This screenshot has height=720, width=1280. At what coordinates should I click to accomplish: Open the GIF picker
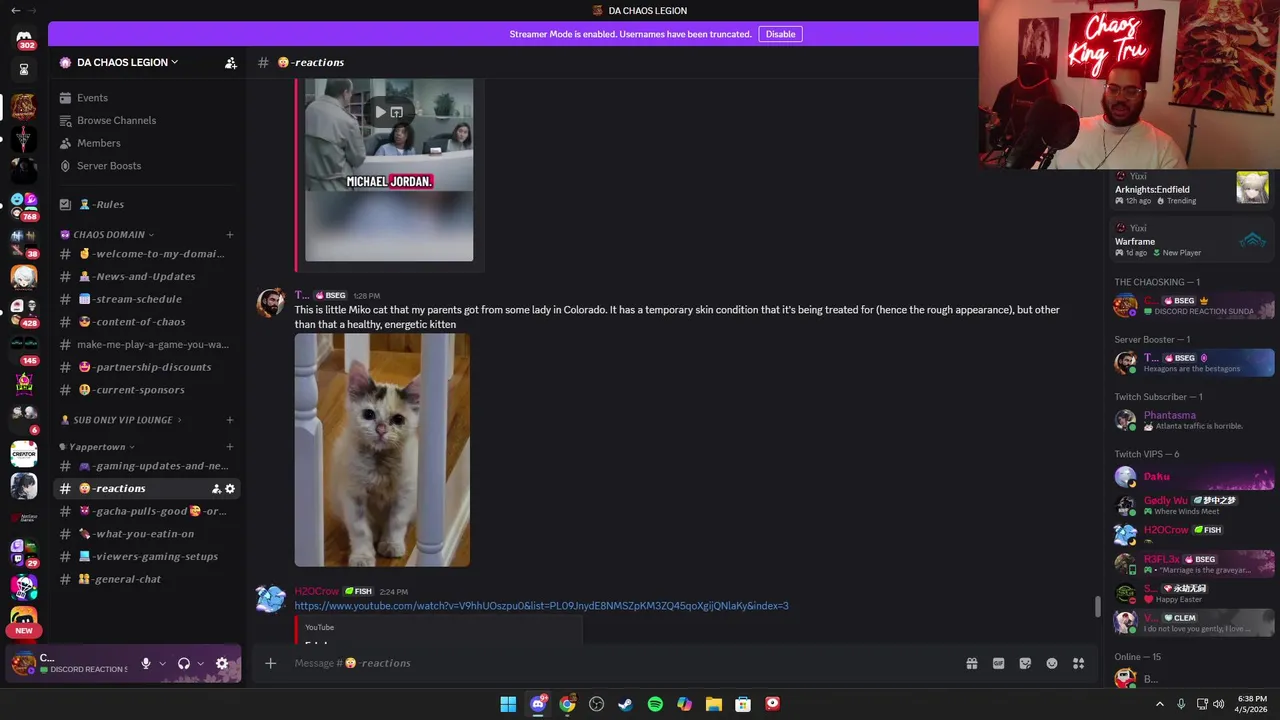point(998,663)
